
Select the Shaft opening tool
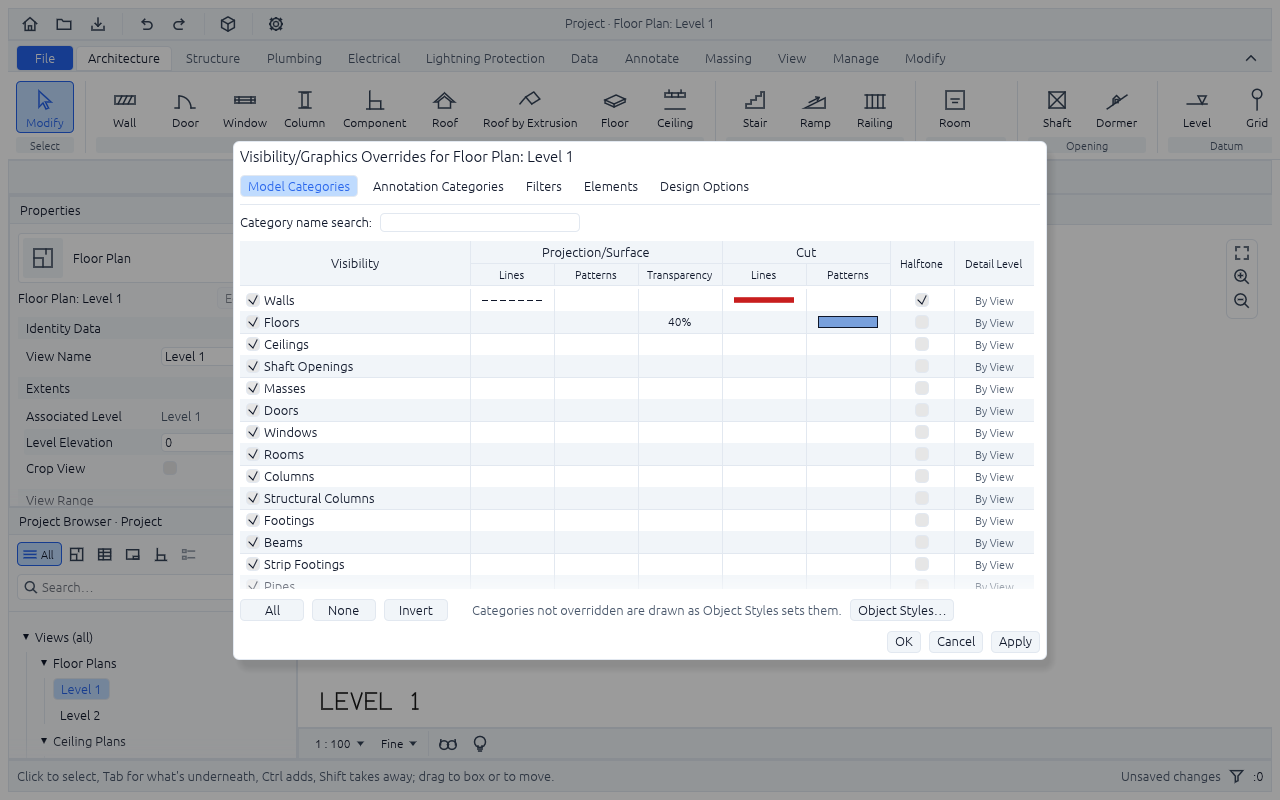point(1057,109)
